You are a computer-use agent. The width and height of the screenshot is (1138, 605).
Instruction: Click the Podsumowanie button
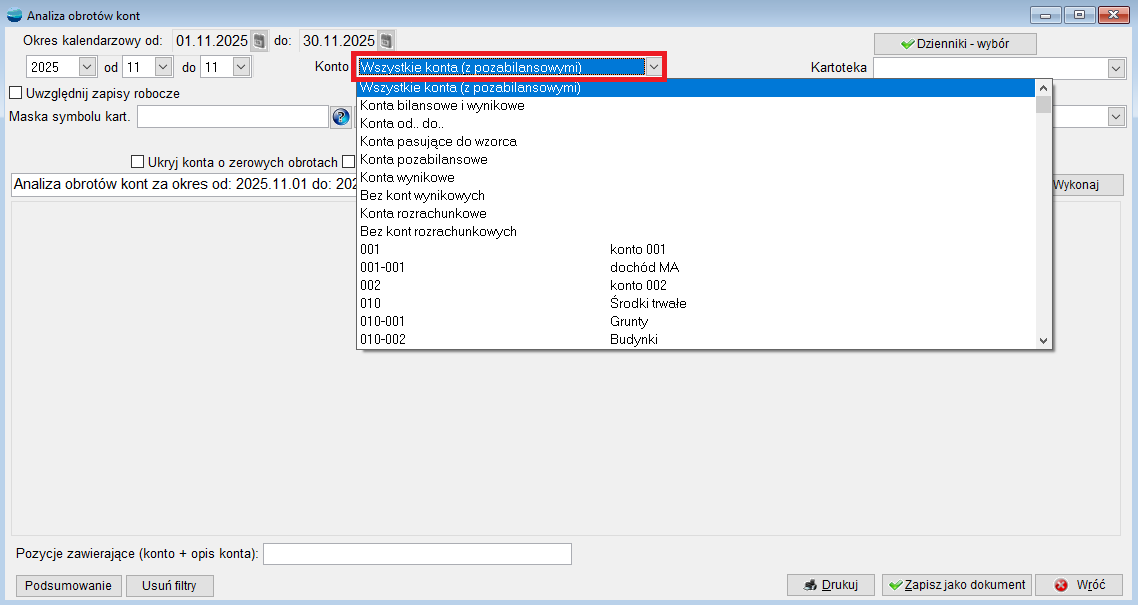70,585
